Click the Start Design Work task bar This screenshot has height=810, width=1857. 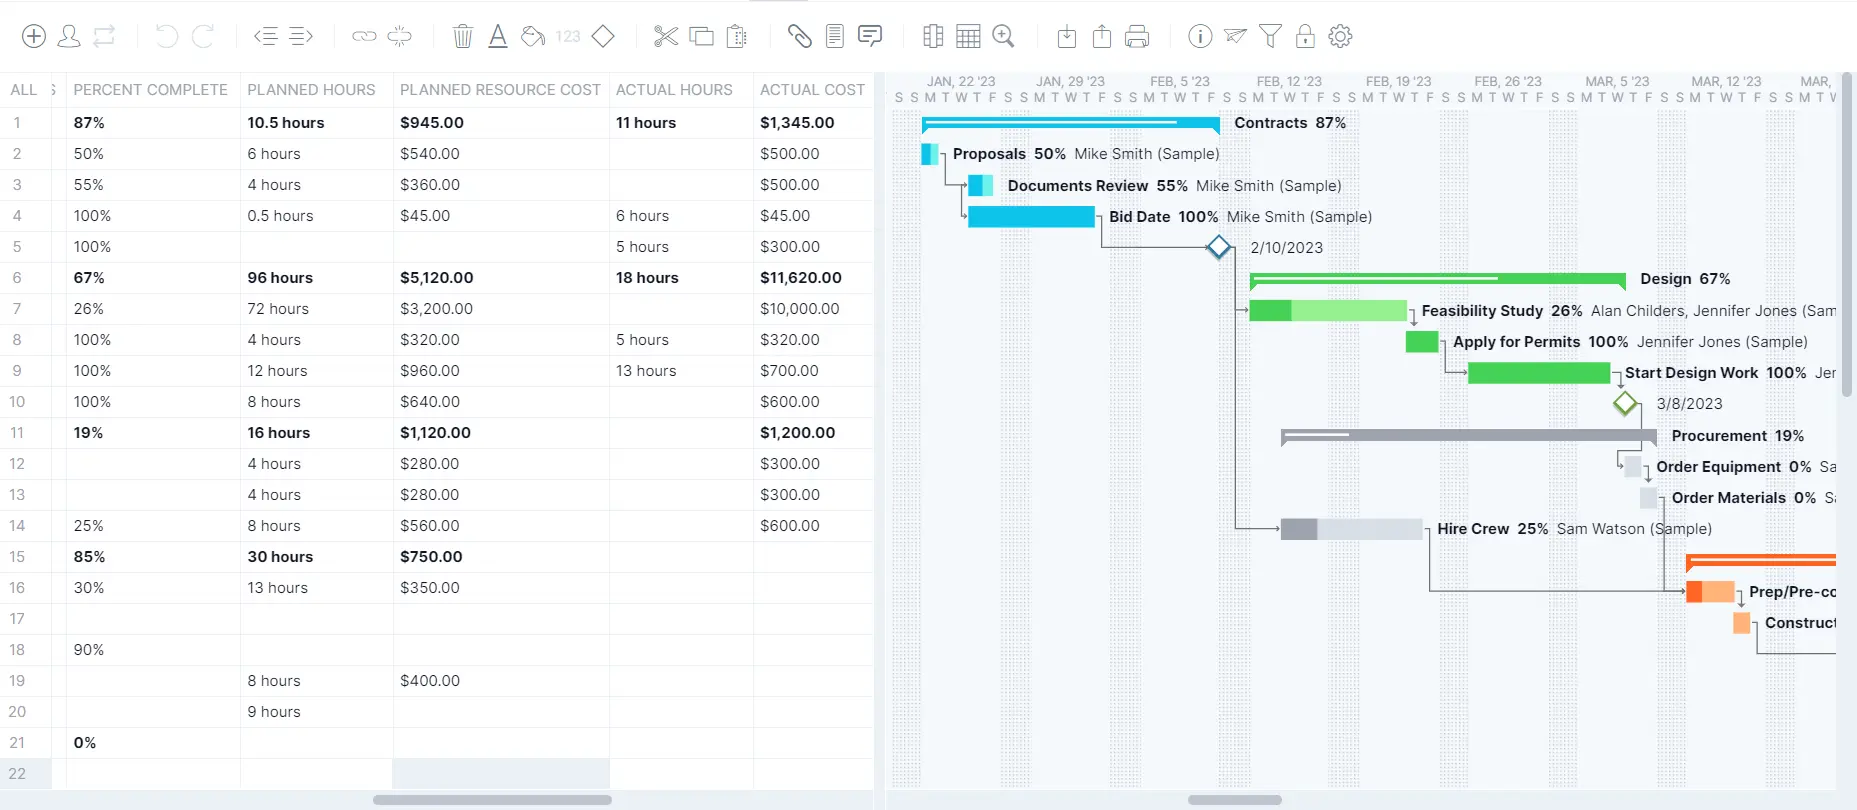1539,373
